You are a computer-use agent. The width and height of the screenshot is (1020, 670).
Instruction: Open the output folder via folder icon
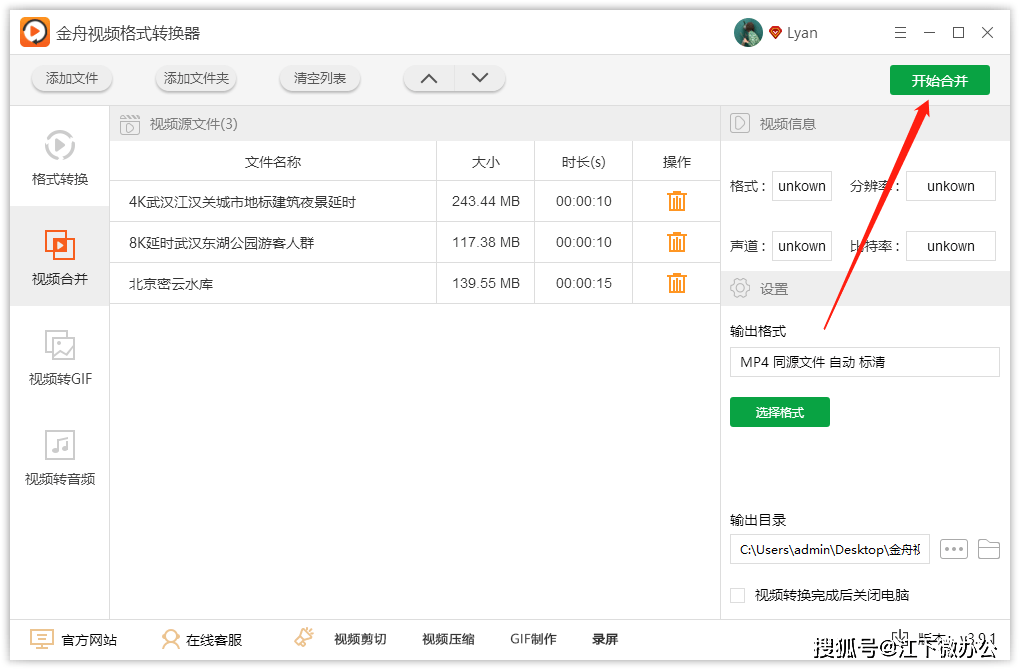[989, 550]
